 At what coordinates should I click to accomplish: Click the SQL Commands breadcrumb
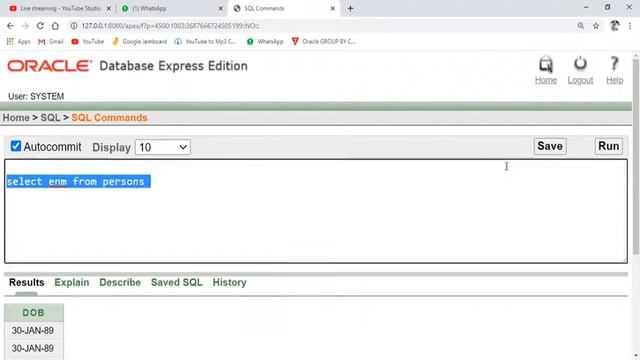tap(109, 118)
